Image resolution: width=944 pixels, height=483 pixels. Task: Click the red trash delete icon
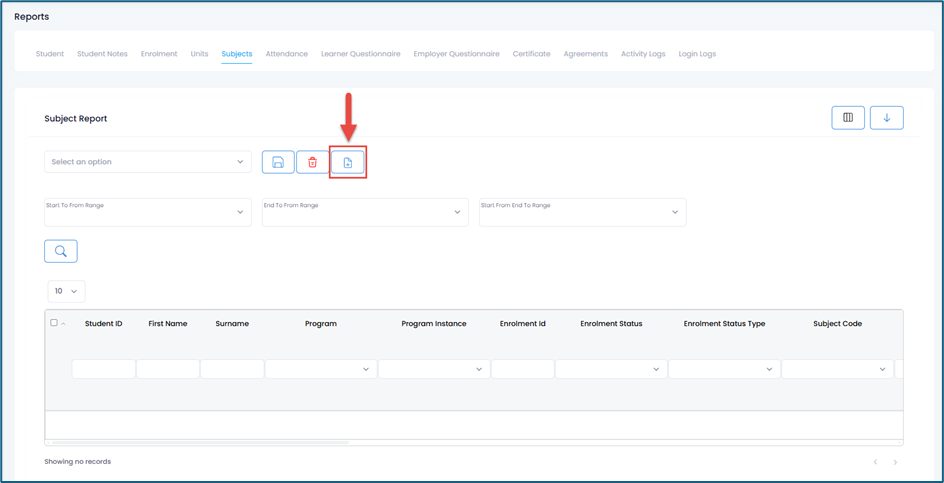point(312,162)
